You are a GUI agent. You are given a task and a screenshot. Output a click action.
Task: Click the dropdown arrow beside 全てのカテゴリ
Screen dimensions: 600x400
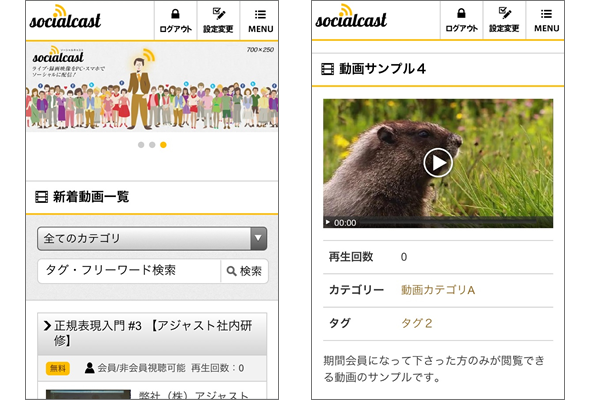pyautogui.click(x=258, y=238)
